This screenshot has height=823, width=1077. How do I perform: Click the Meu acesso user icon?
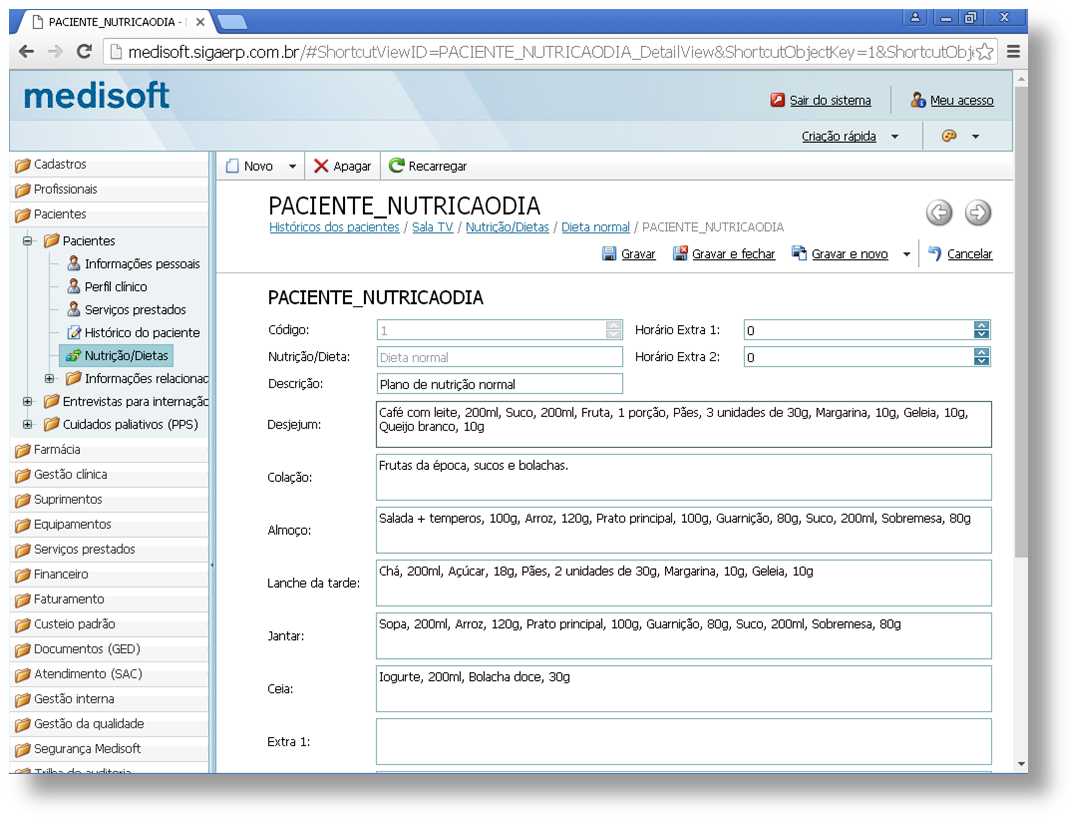click(x=918, y=100)
